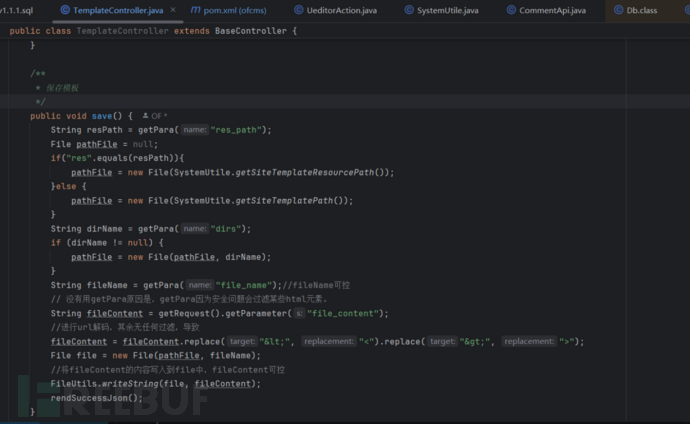Image resolution: width=690 pixels, height=424 pixels.
Task: Select the SystemUtile.java editor tab
Action: [x=452, y=10]
